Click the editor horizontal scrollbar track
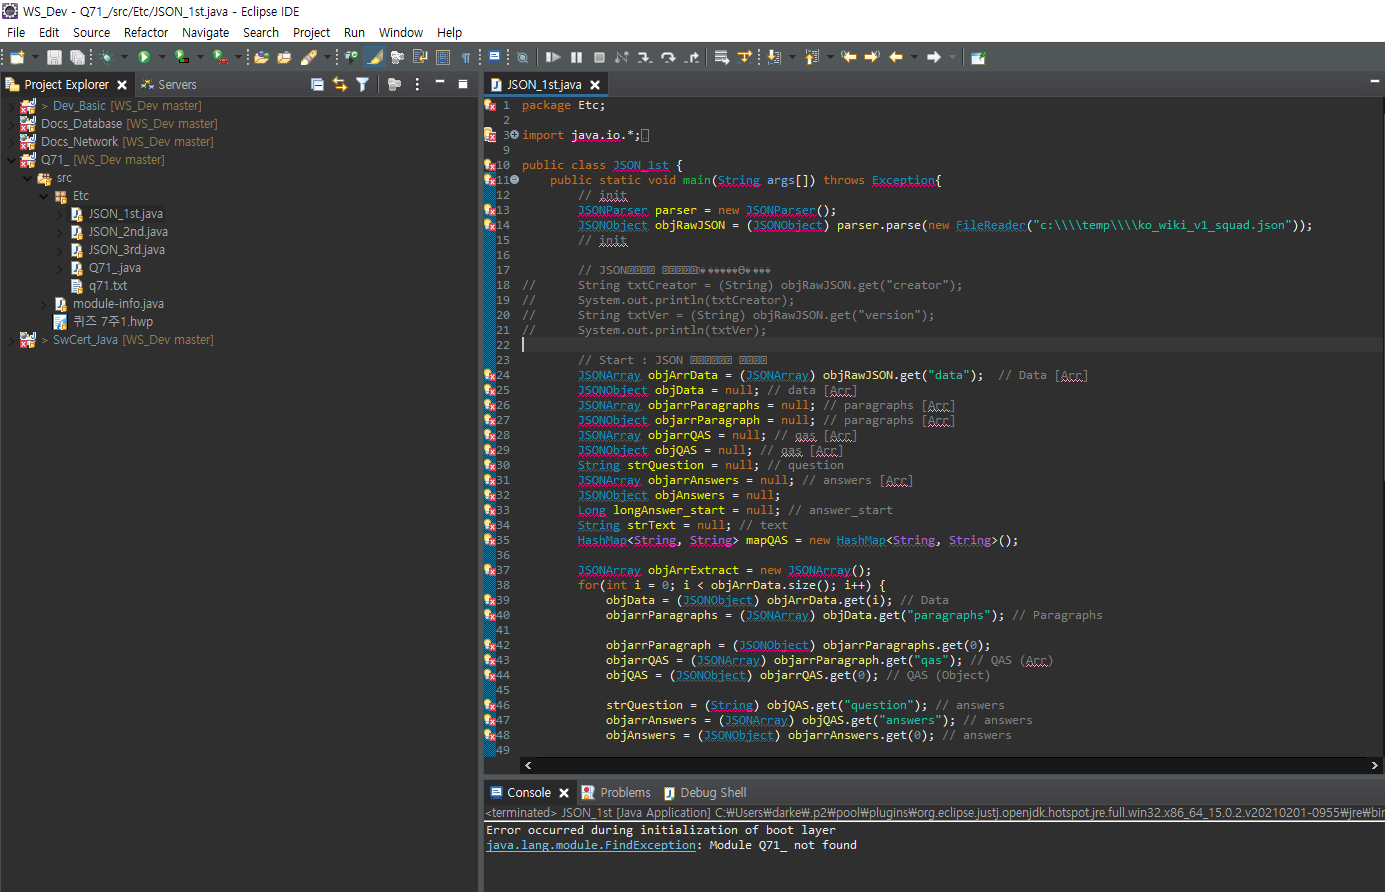 [950, 765]
